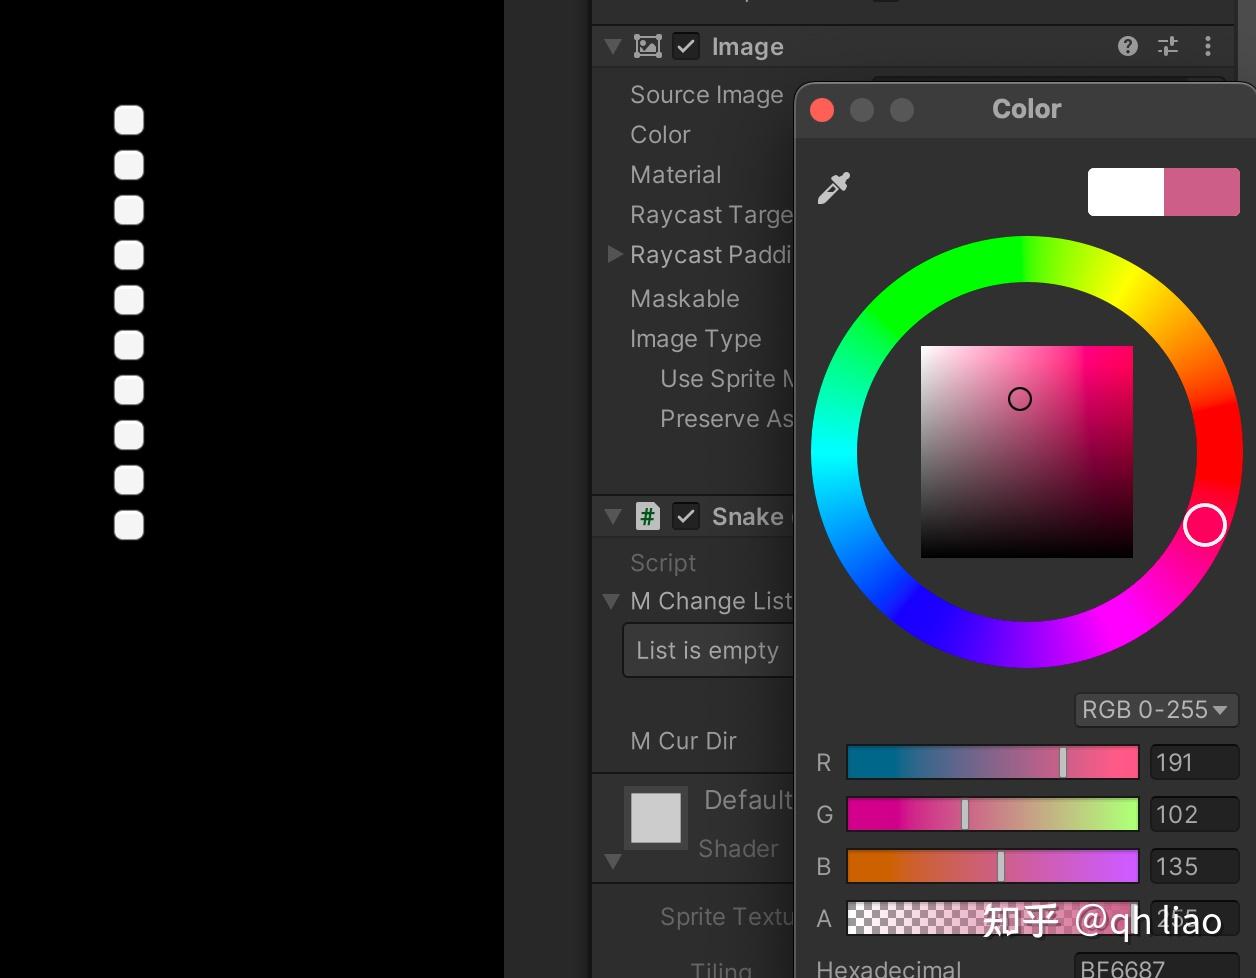Collapse the M Change List

611,601
